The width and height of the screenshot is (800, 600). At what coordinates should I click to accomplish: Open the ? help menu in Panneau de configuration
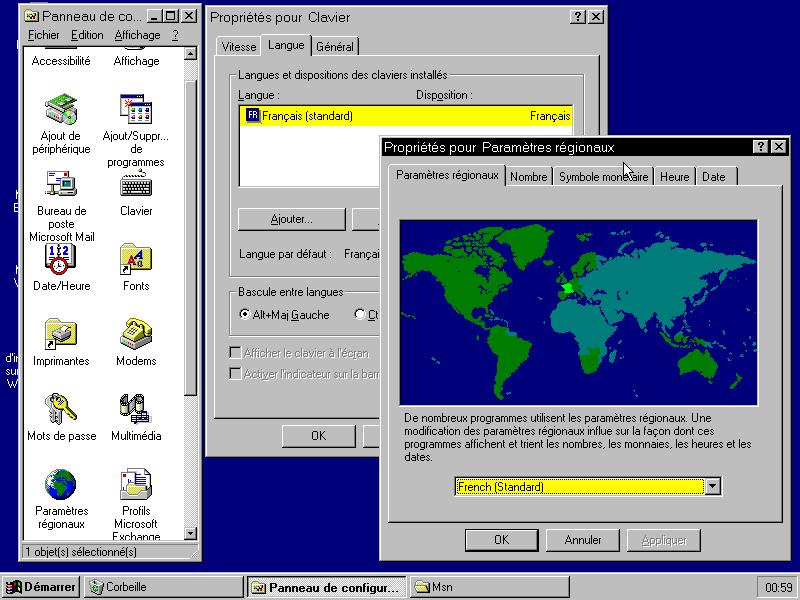coord(175,35)
